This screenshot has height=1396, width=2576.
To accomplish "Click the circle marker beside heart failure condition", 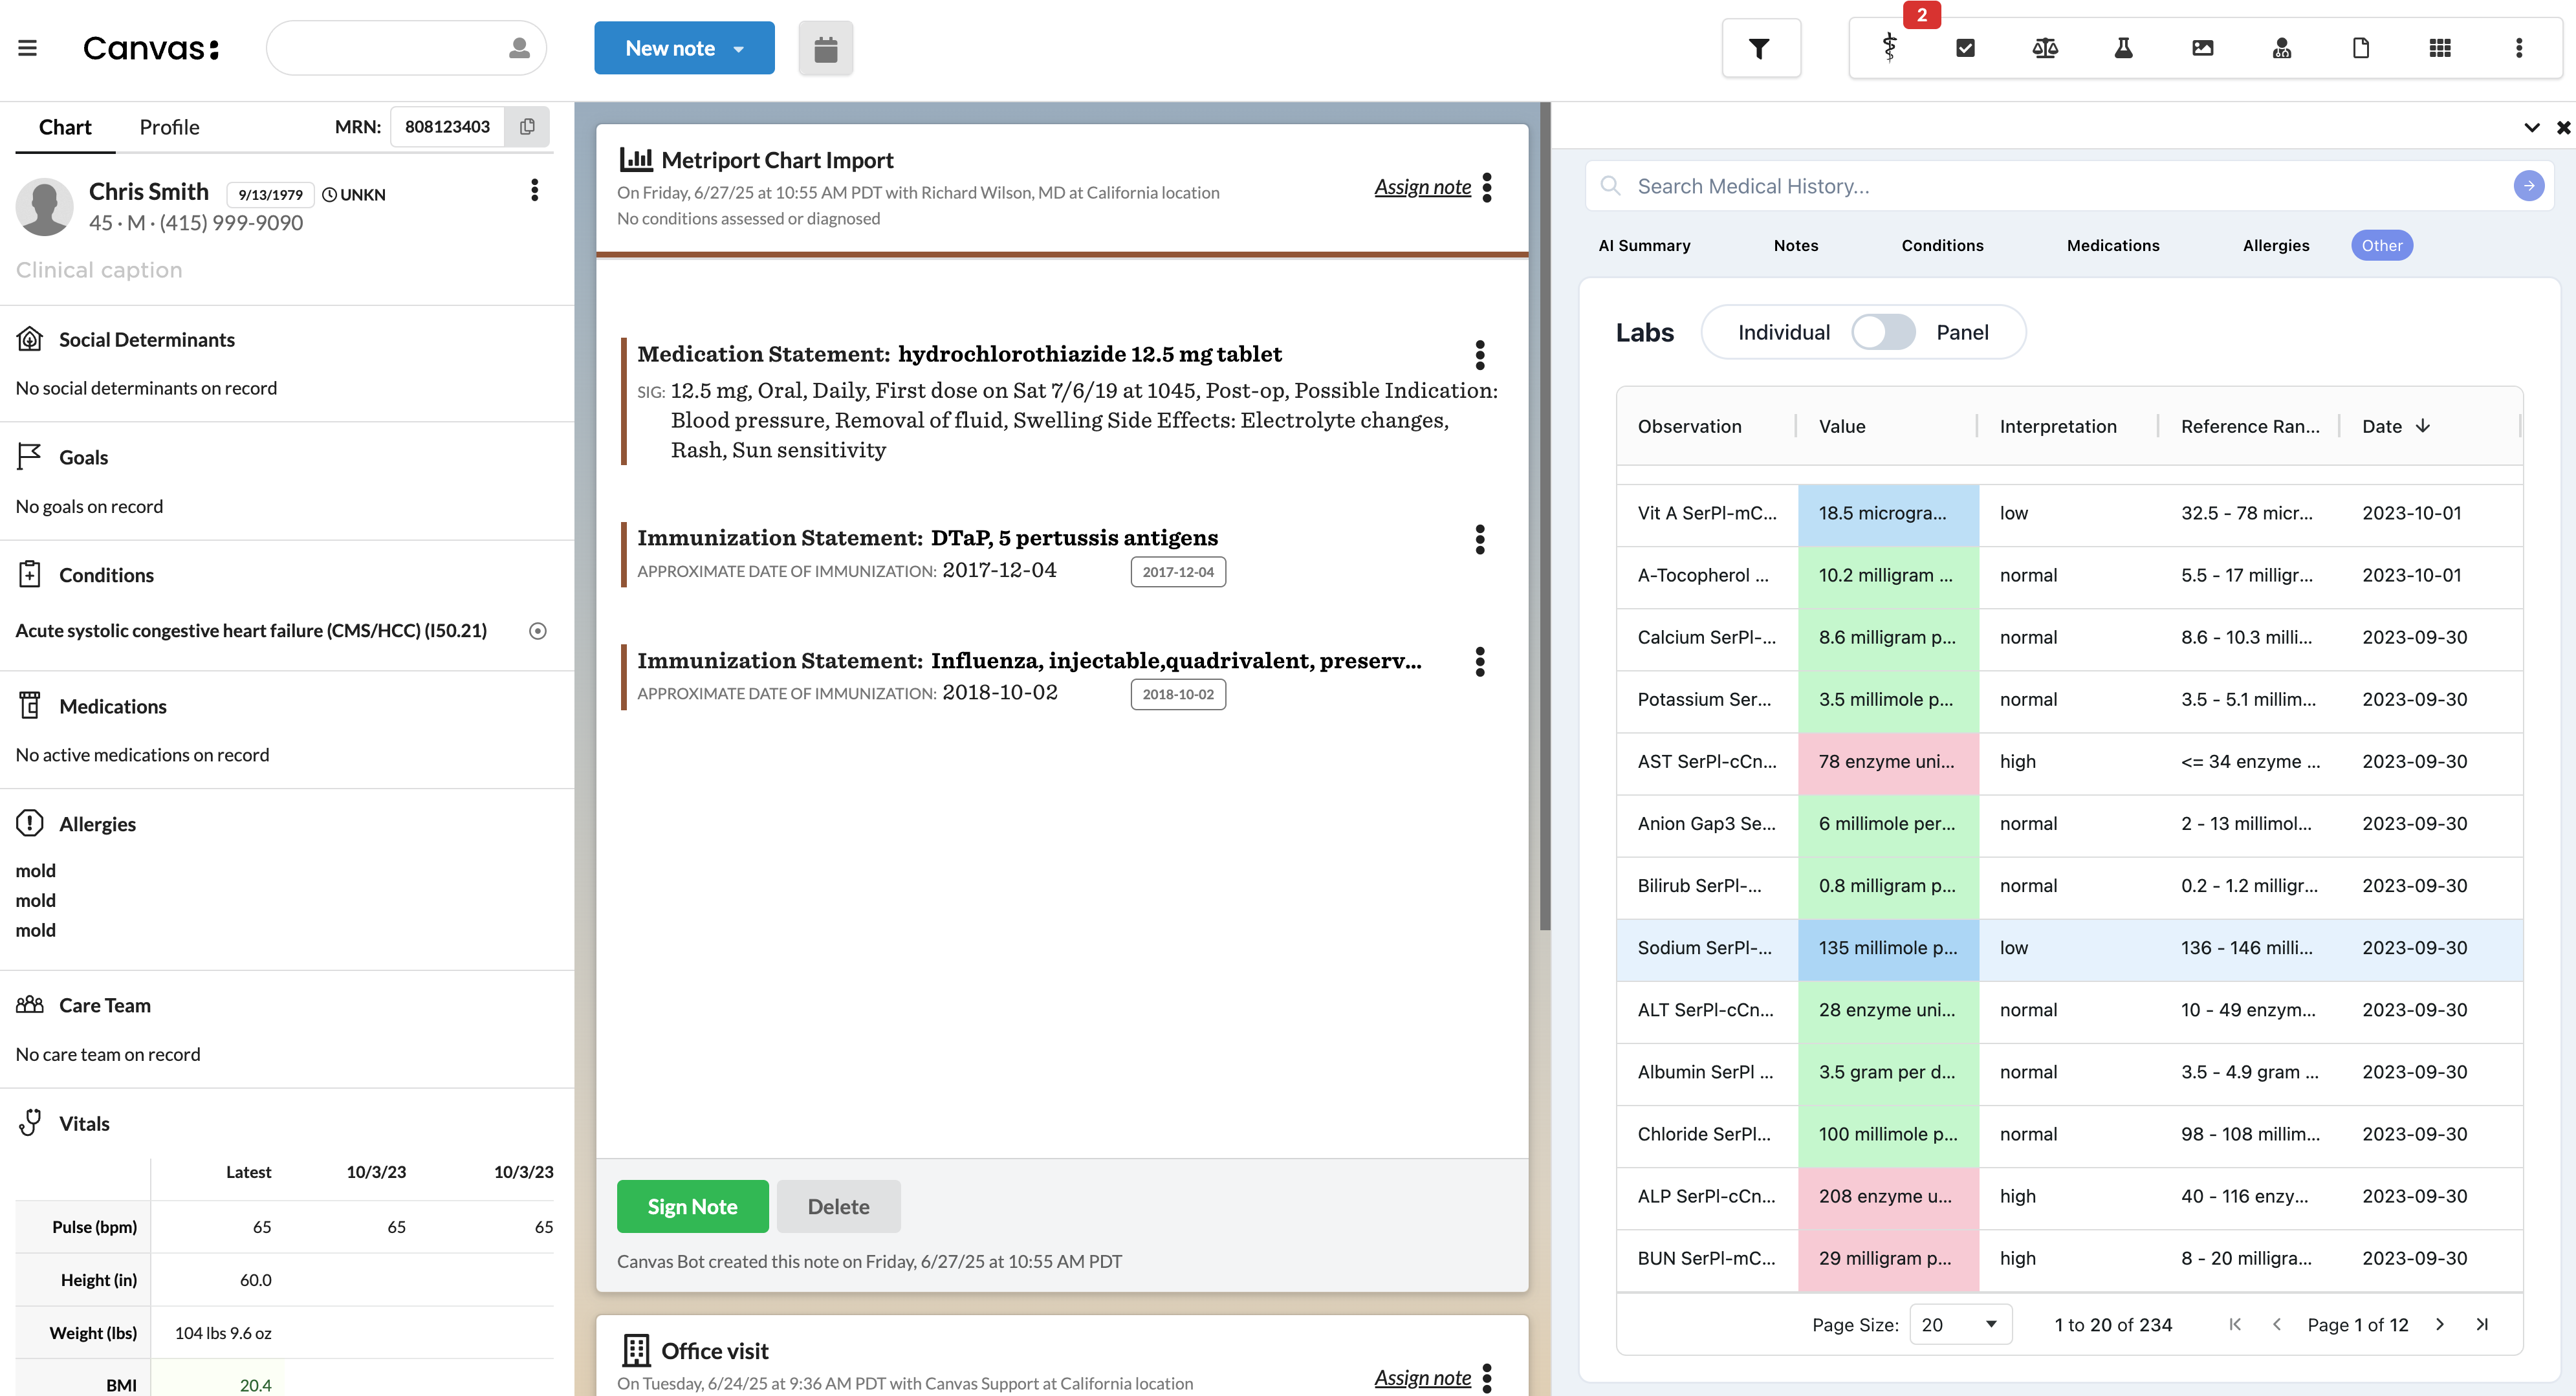I will coord(537,631).
